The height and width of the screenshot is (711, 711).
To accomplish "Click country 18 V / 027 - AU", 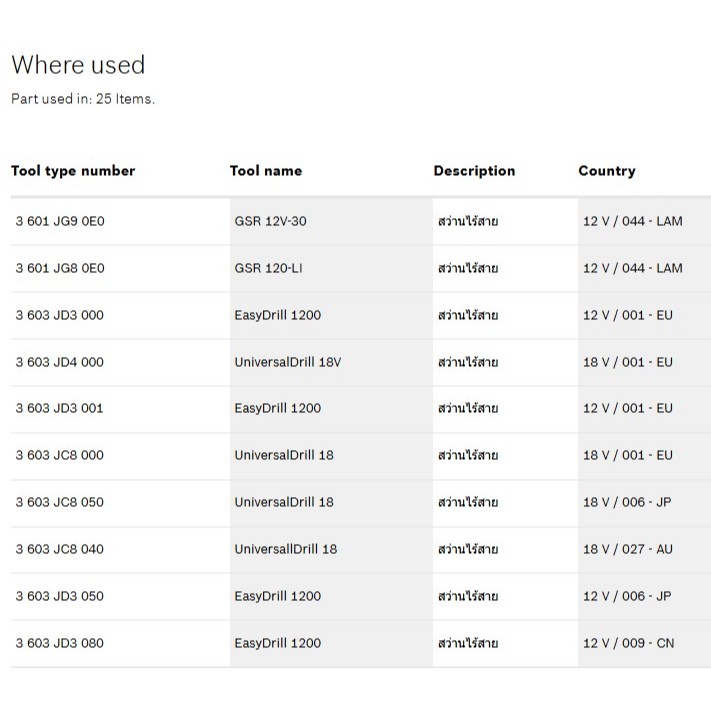I will tap(628, 549).
